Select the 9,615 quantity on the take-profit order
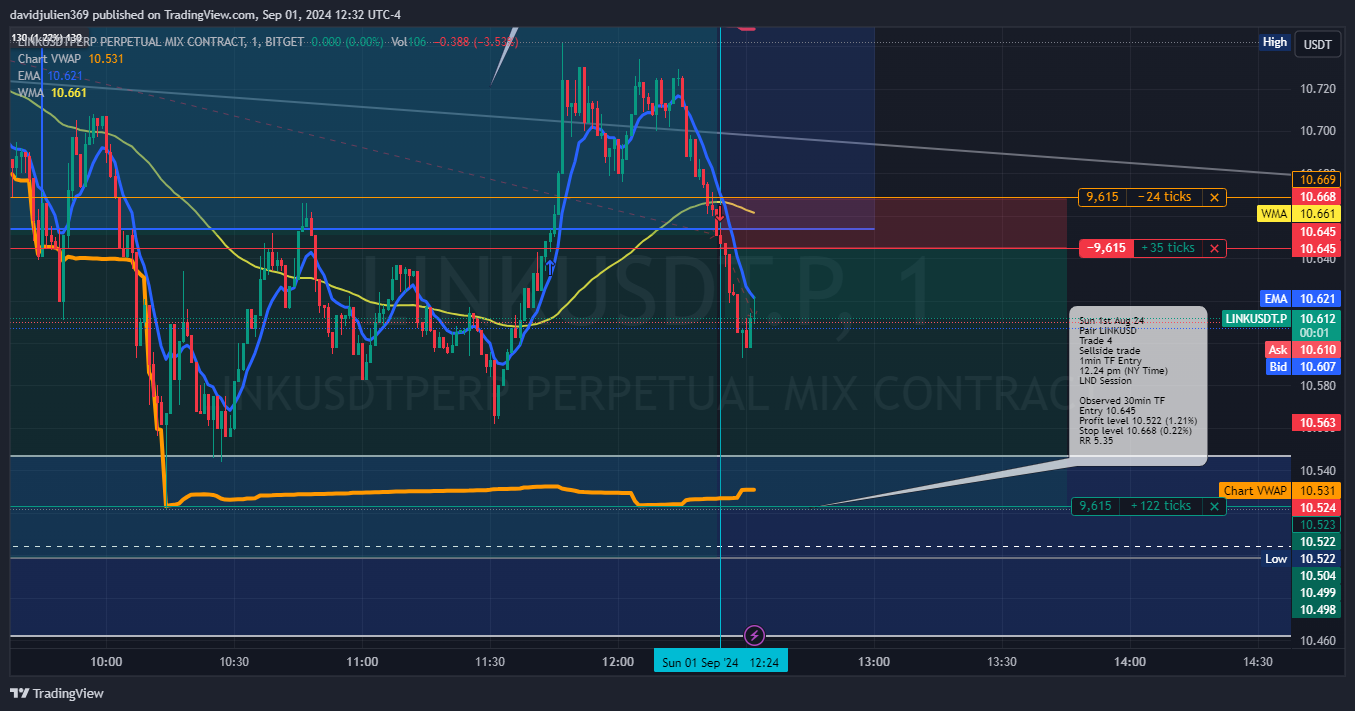Viewport: 1355px width, 711px height. 1096,506
